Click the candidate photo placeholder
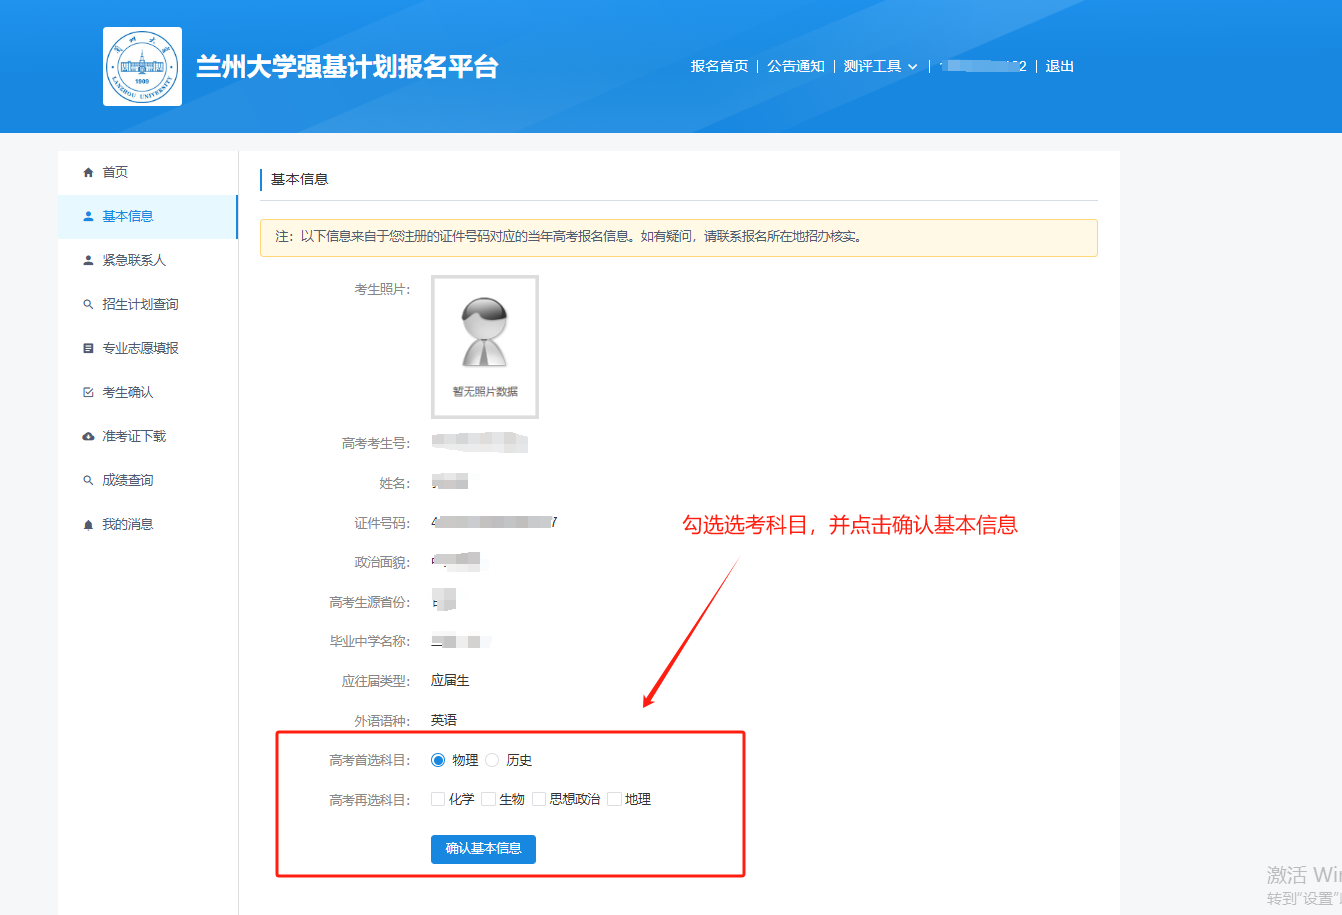1342x915 pixels. click(x=485, y=346)
